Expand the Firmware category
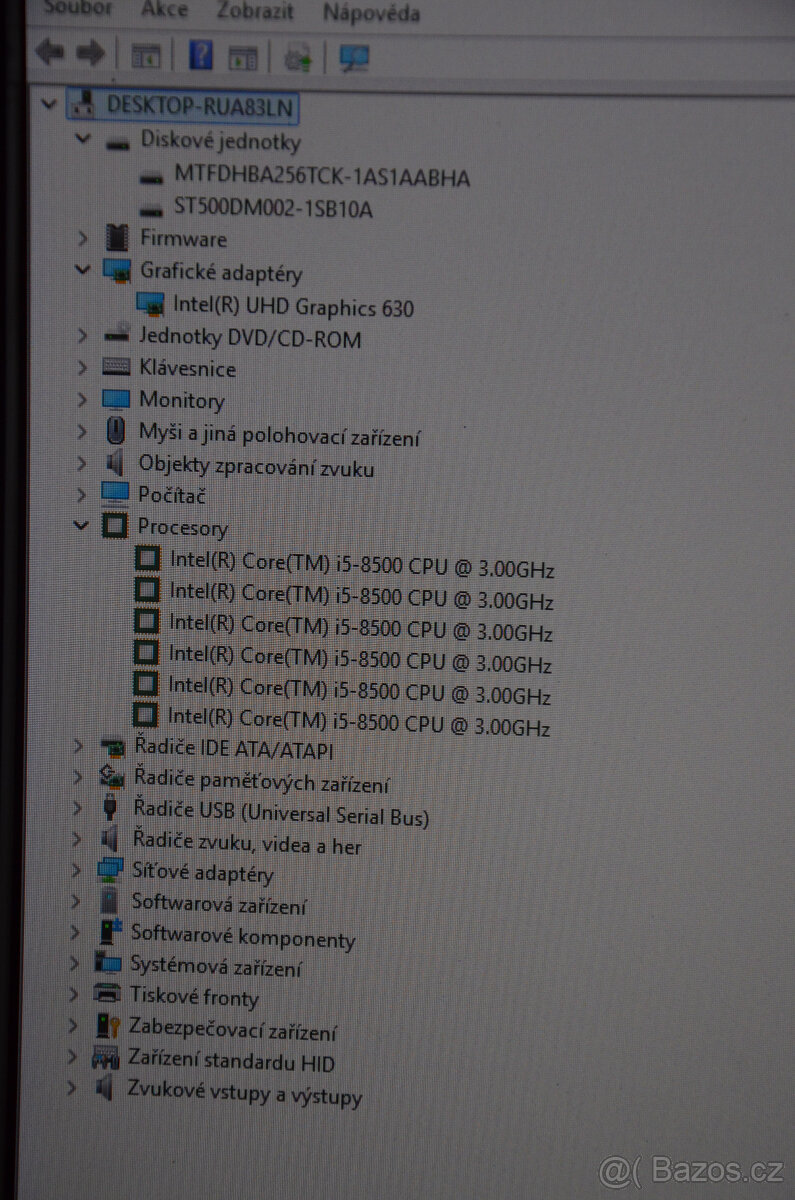Viewport: 795px width, 1200px height. pos(83,238)
